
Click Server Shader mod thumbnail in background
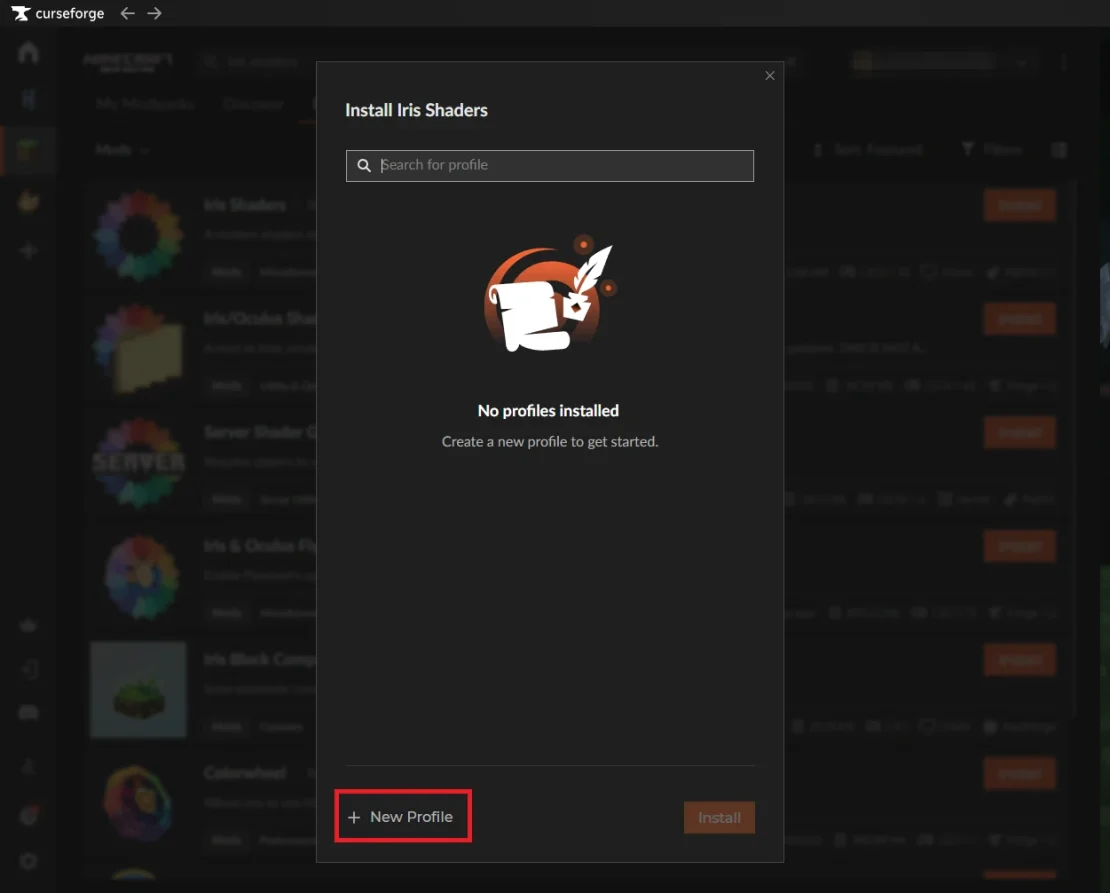pos(139,463)
